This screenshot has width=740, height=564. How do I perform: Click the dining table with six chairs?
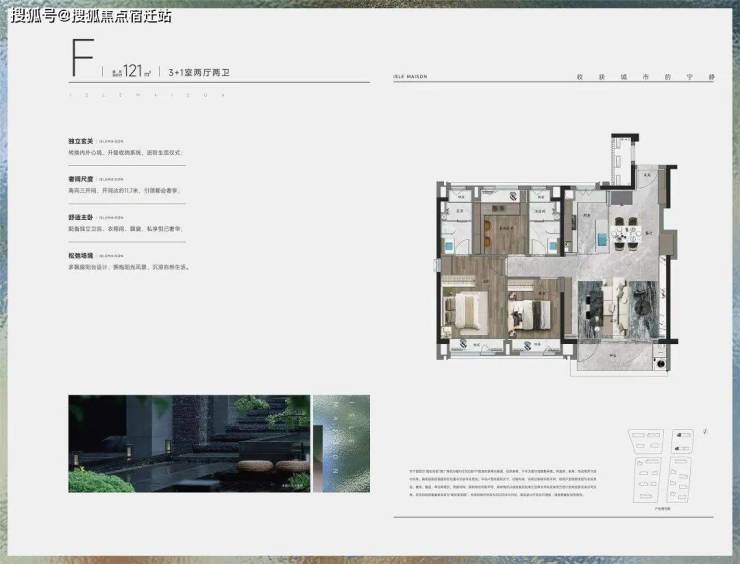[627, 233]
